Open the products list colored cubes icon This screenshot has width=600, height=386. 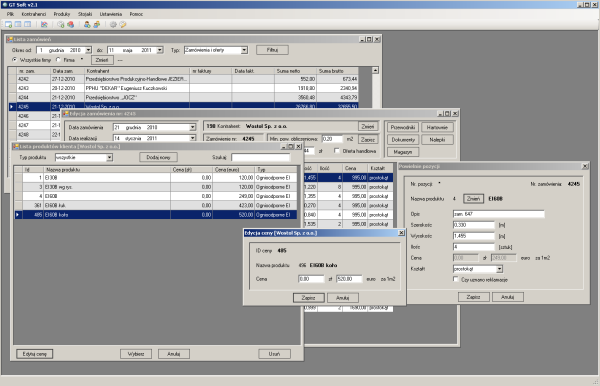point(70,24)
